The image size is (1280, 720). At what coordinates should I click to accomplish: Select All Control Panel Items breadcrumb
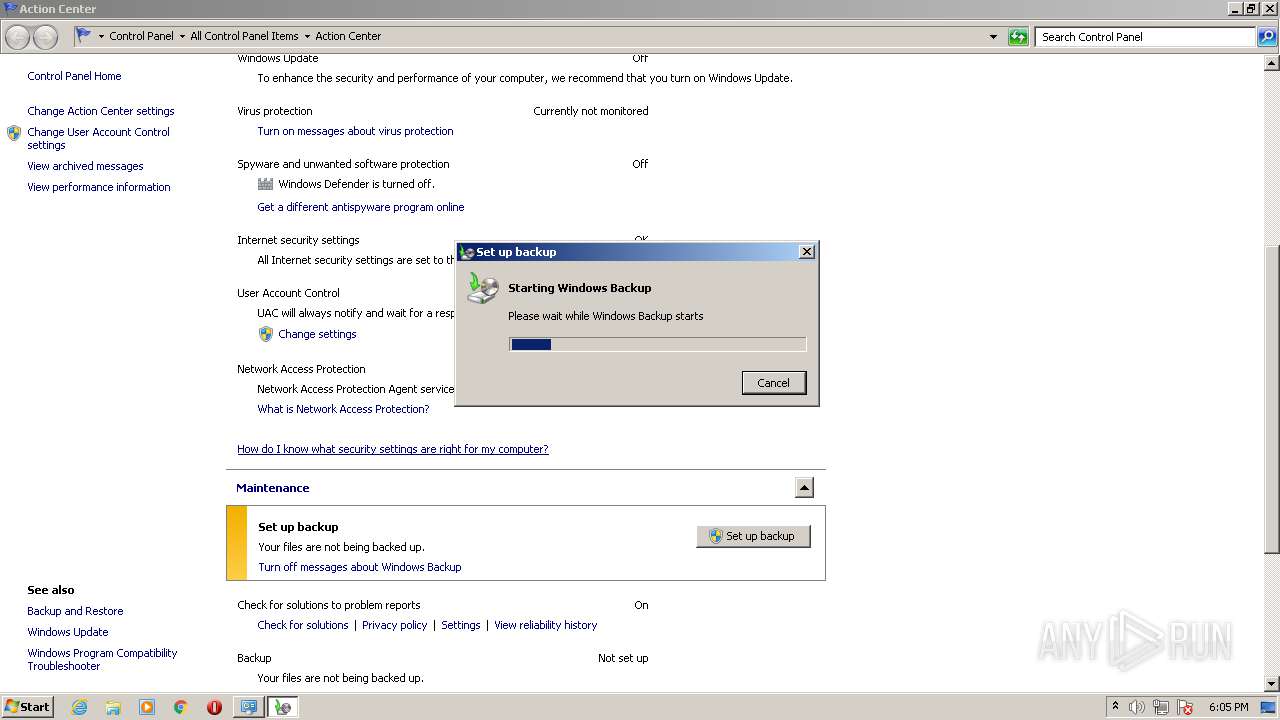coord(244,36)
